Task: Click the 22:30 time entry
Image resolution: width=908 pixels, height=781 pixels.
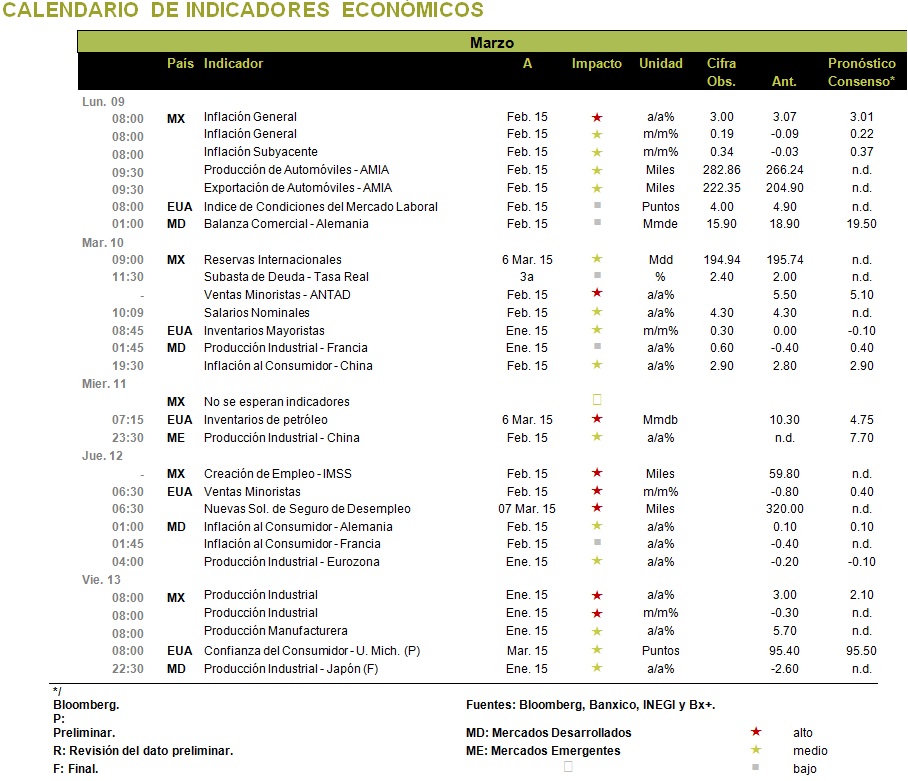Action: 128,669
